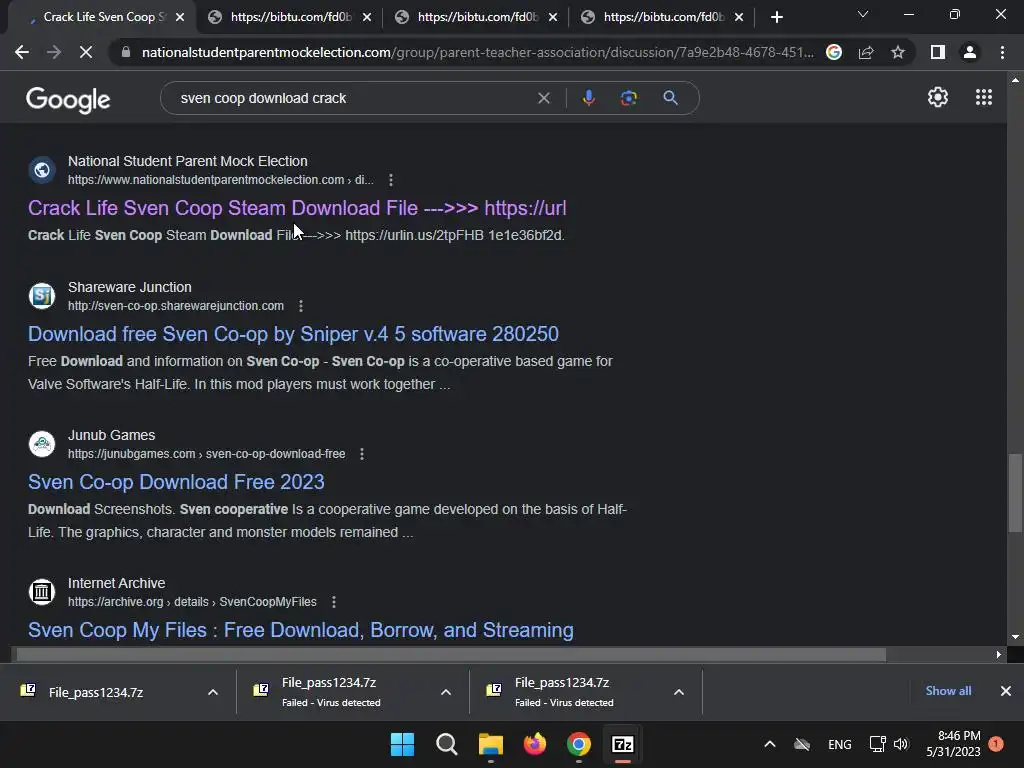This screenshot has width=1024, height=768.
Task: Share this page using the share icon
Action: pyautogui.click(x=866, y=52)
